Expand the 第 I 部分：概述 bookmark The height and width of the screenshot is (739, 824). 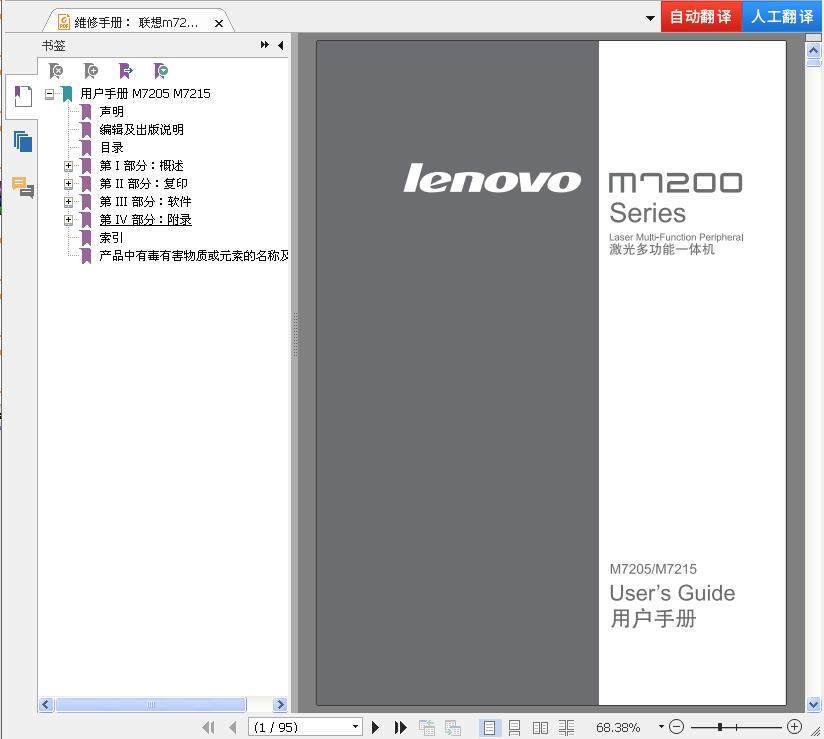[68, 166]
